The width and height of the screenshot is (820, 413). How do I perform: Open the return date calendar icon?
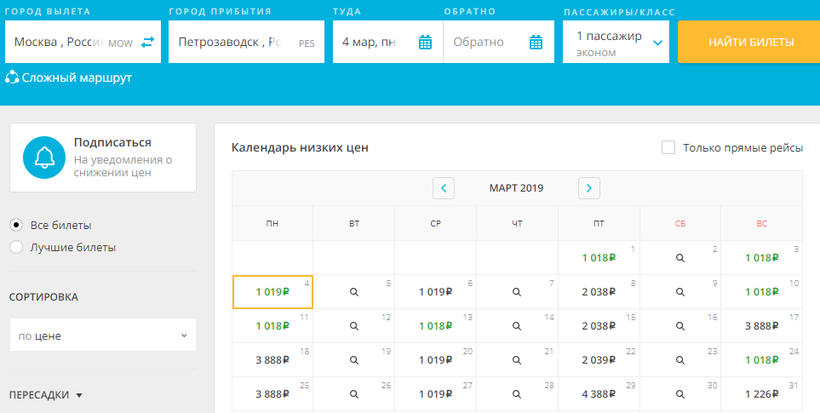[x=535, y=42]
